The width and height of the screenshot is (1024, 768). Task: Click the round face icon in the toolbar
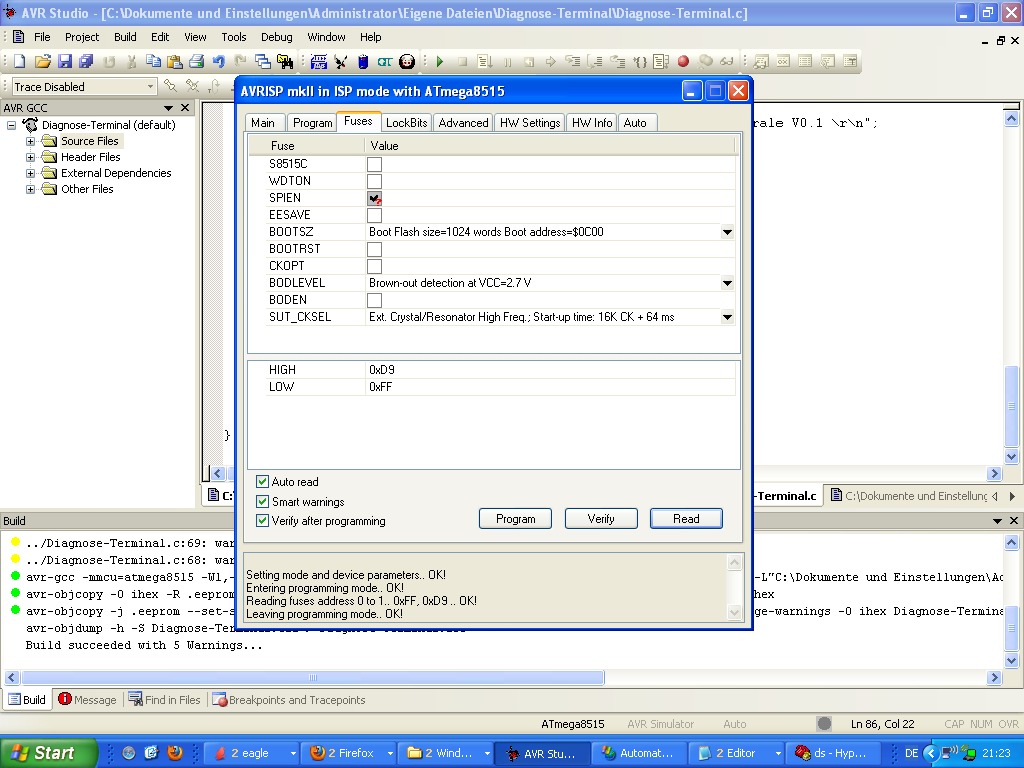tap(407, 61)
